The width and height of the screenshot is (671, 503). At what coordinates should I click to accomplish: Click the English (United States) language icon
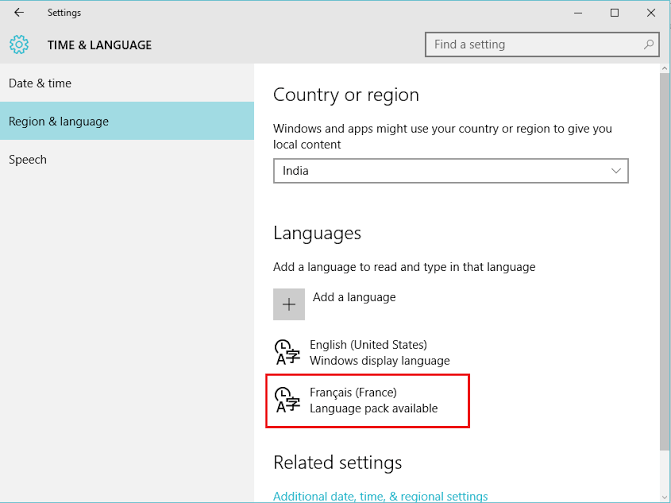pyautogui.click(x=287, y=352)
